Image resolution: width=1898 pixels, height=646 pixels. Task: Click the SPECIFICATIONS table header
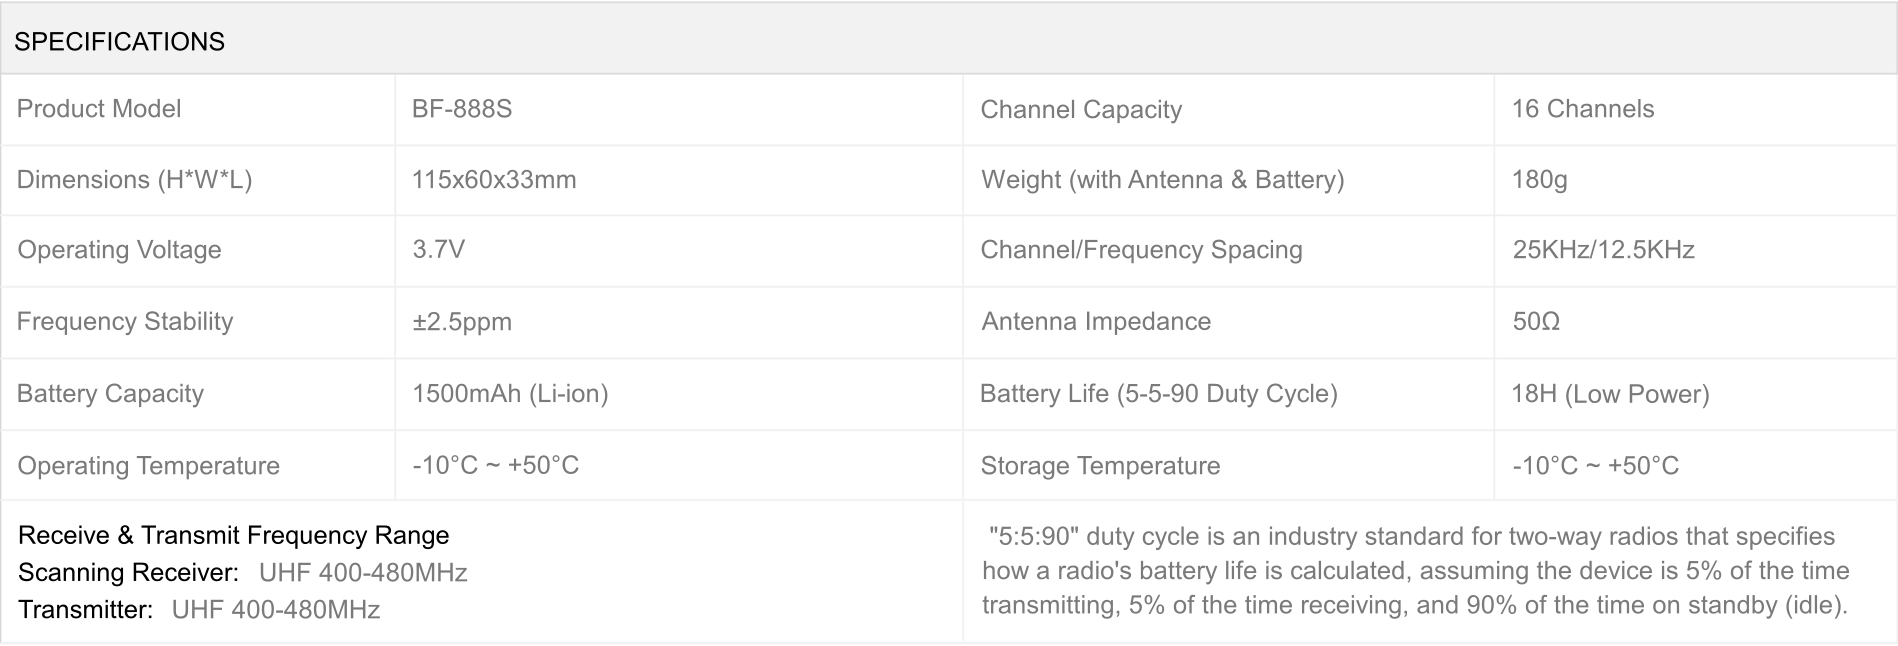tap(120, 42)
